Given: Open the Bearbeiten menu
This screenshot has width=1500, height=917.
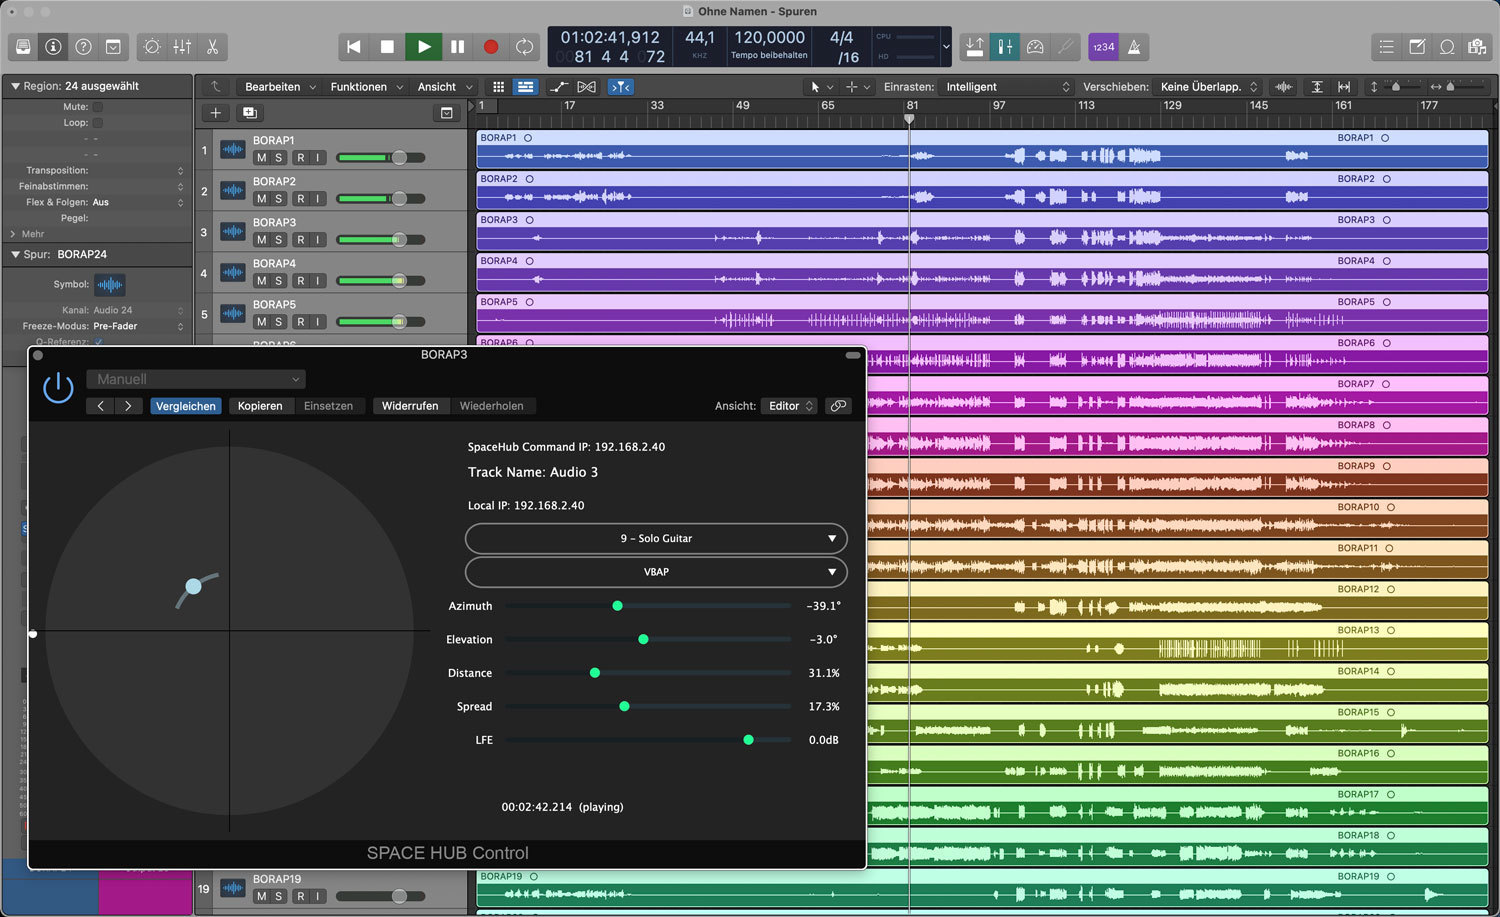Looking at the screenshot, I should (x=280, y=87).
